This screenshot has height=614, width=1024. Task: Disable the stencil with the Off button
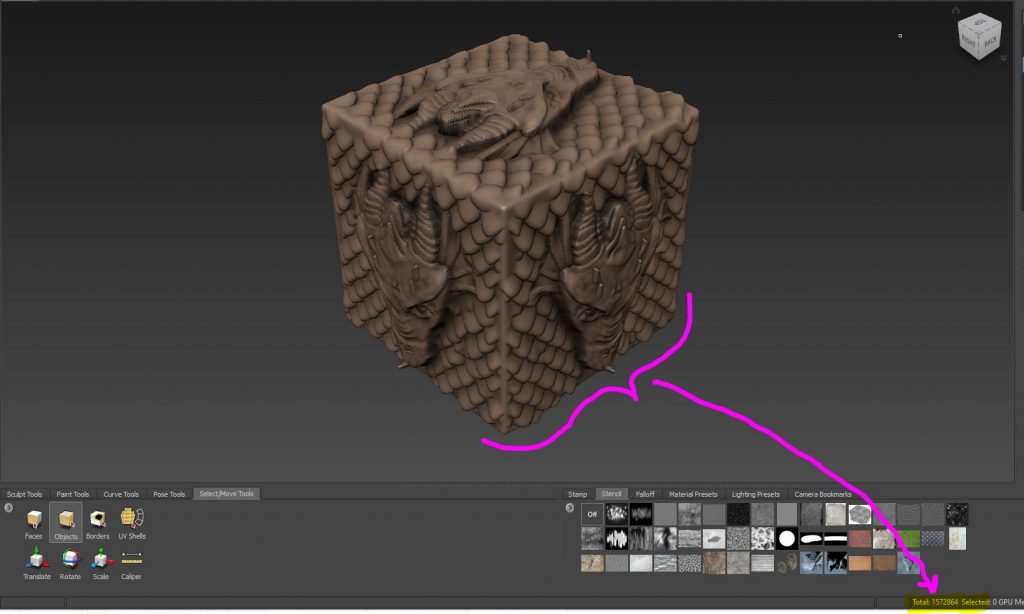[591, 514]
